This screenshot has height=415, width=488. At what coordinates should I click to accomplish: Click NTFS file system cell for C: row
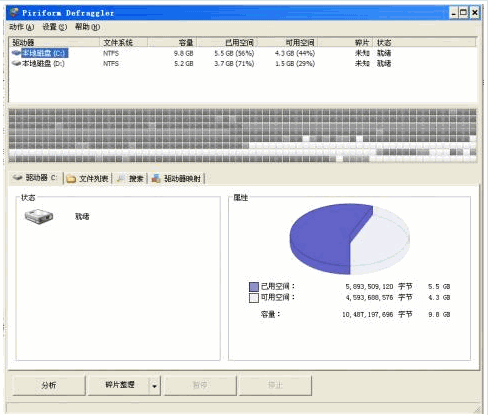pyautogui.click(x=111, y=53)
